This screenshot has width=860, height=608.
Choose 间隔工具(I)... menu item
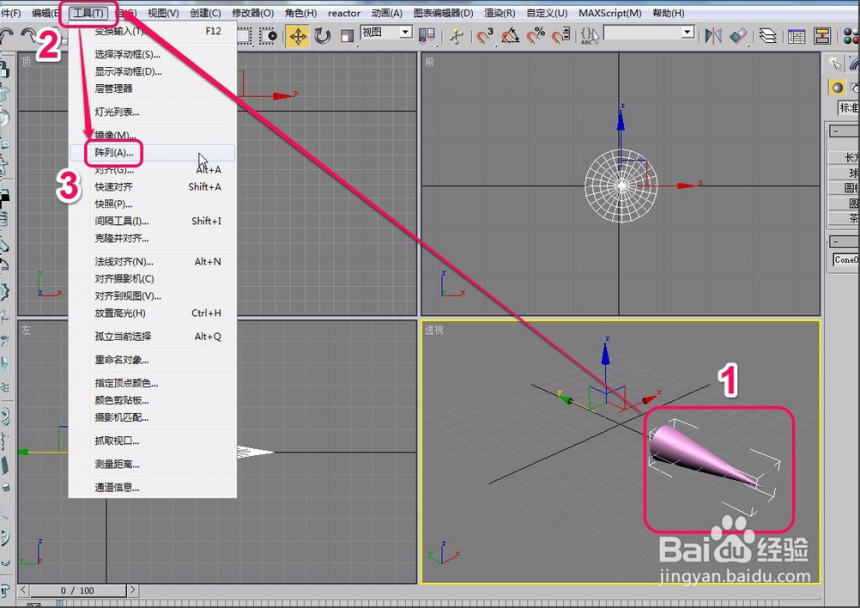pos(153,221)
